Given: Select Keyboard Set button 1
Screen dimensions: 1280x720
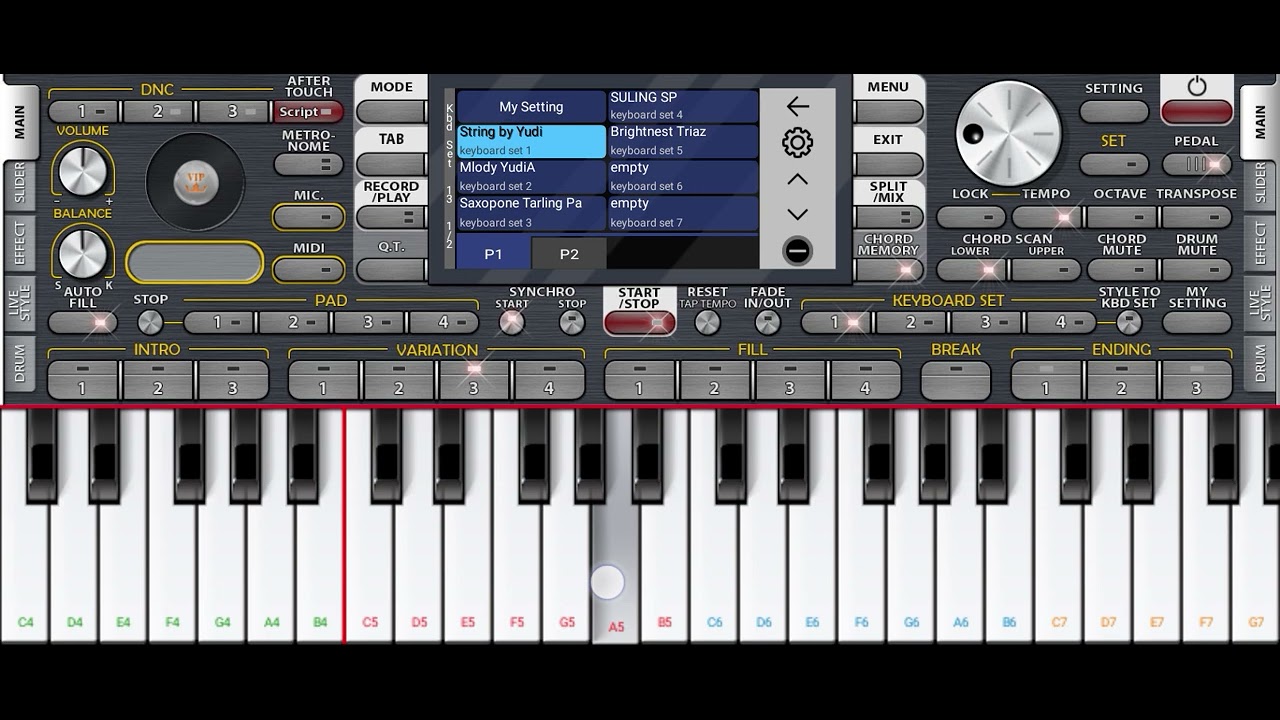Looking at the screenshot, I should [836, 323].
